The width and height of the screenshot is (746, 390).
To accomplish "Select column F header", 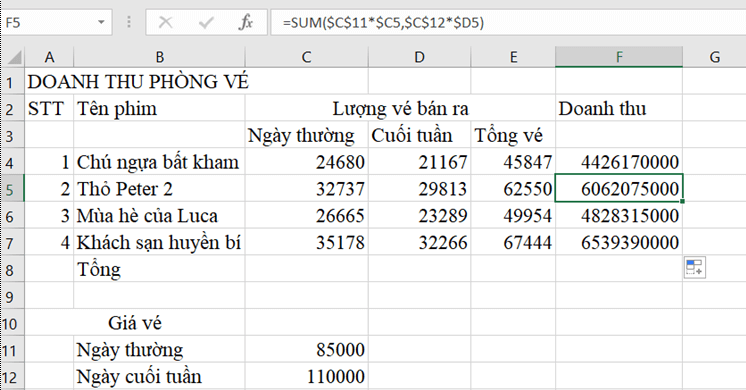I will point(618,57).
